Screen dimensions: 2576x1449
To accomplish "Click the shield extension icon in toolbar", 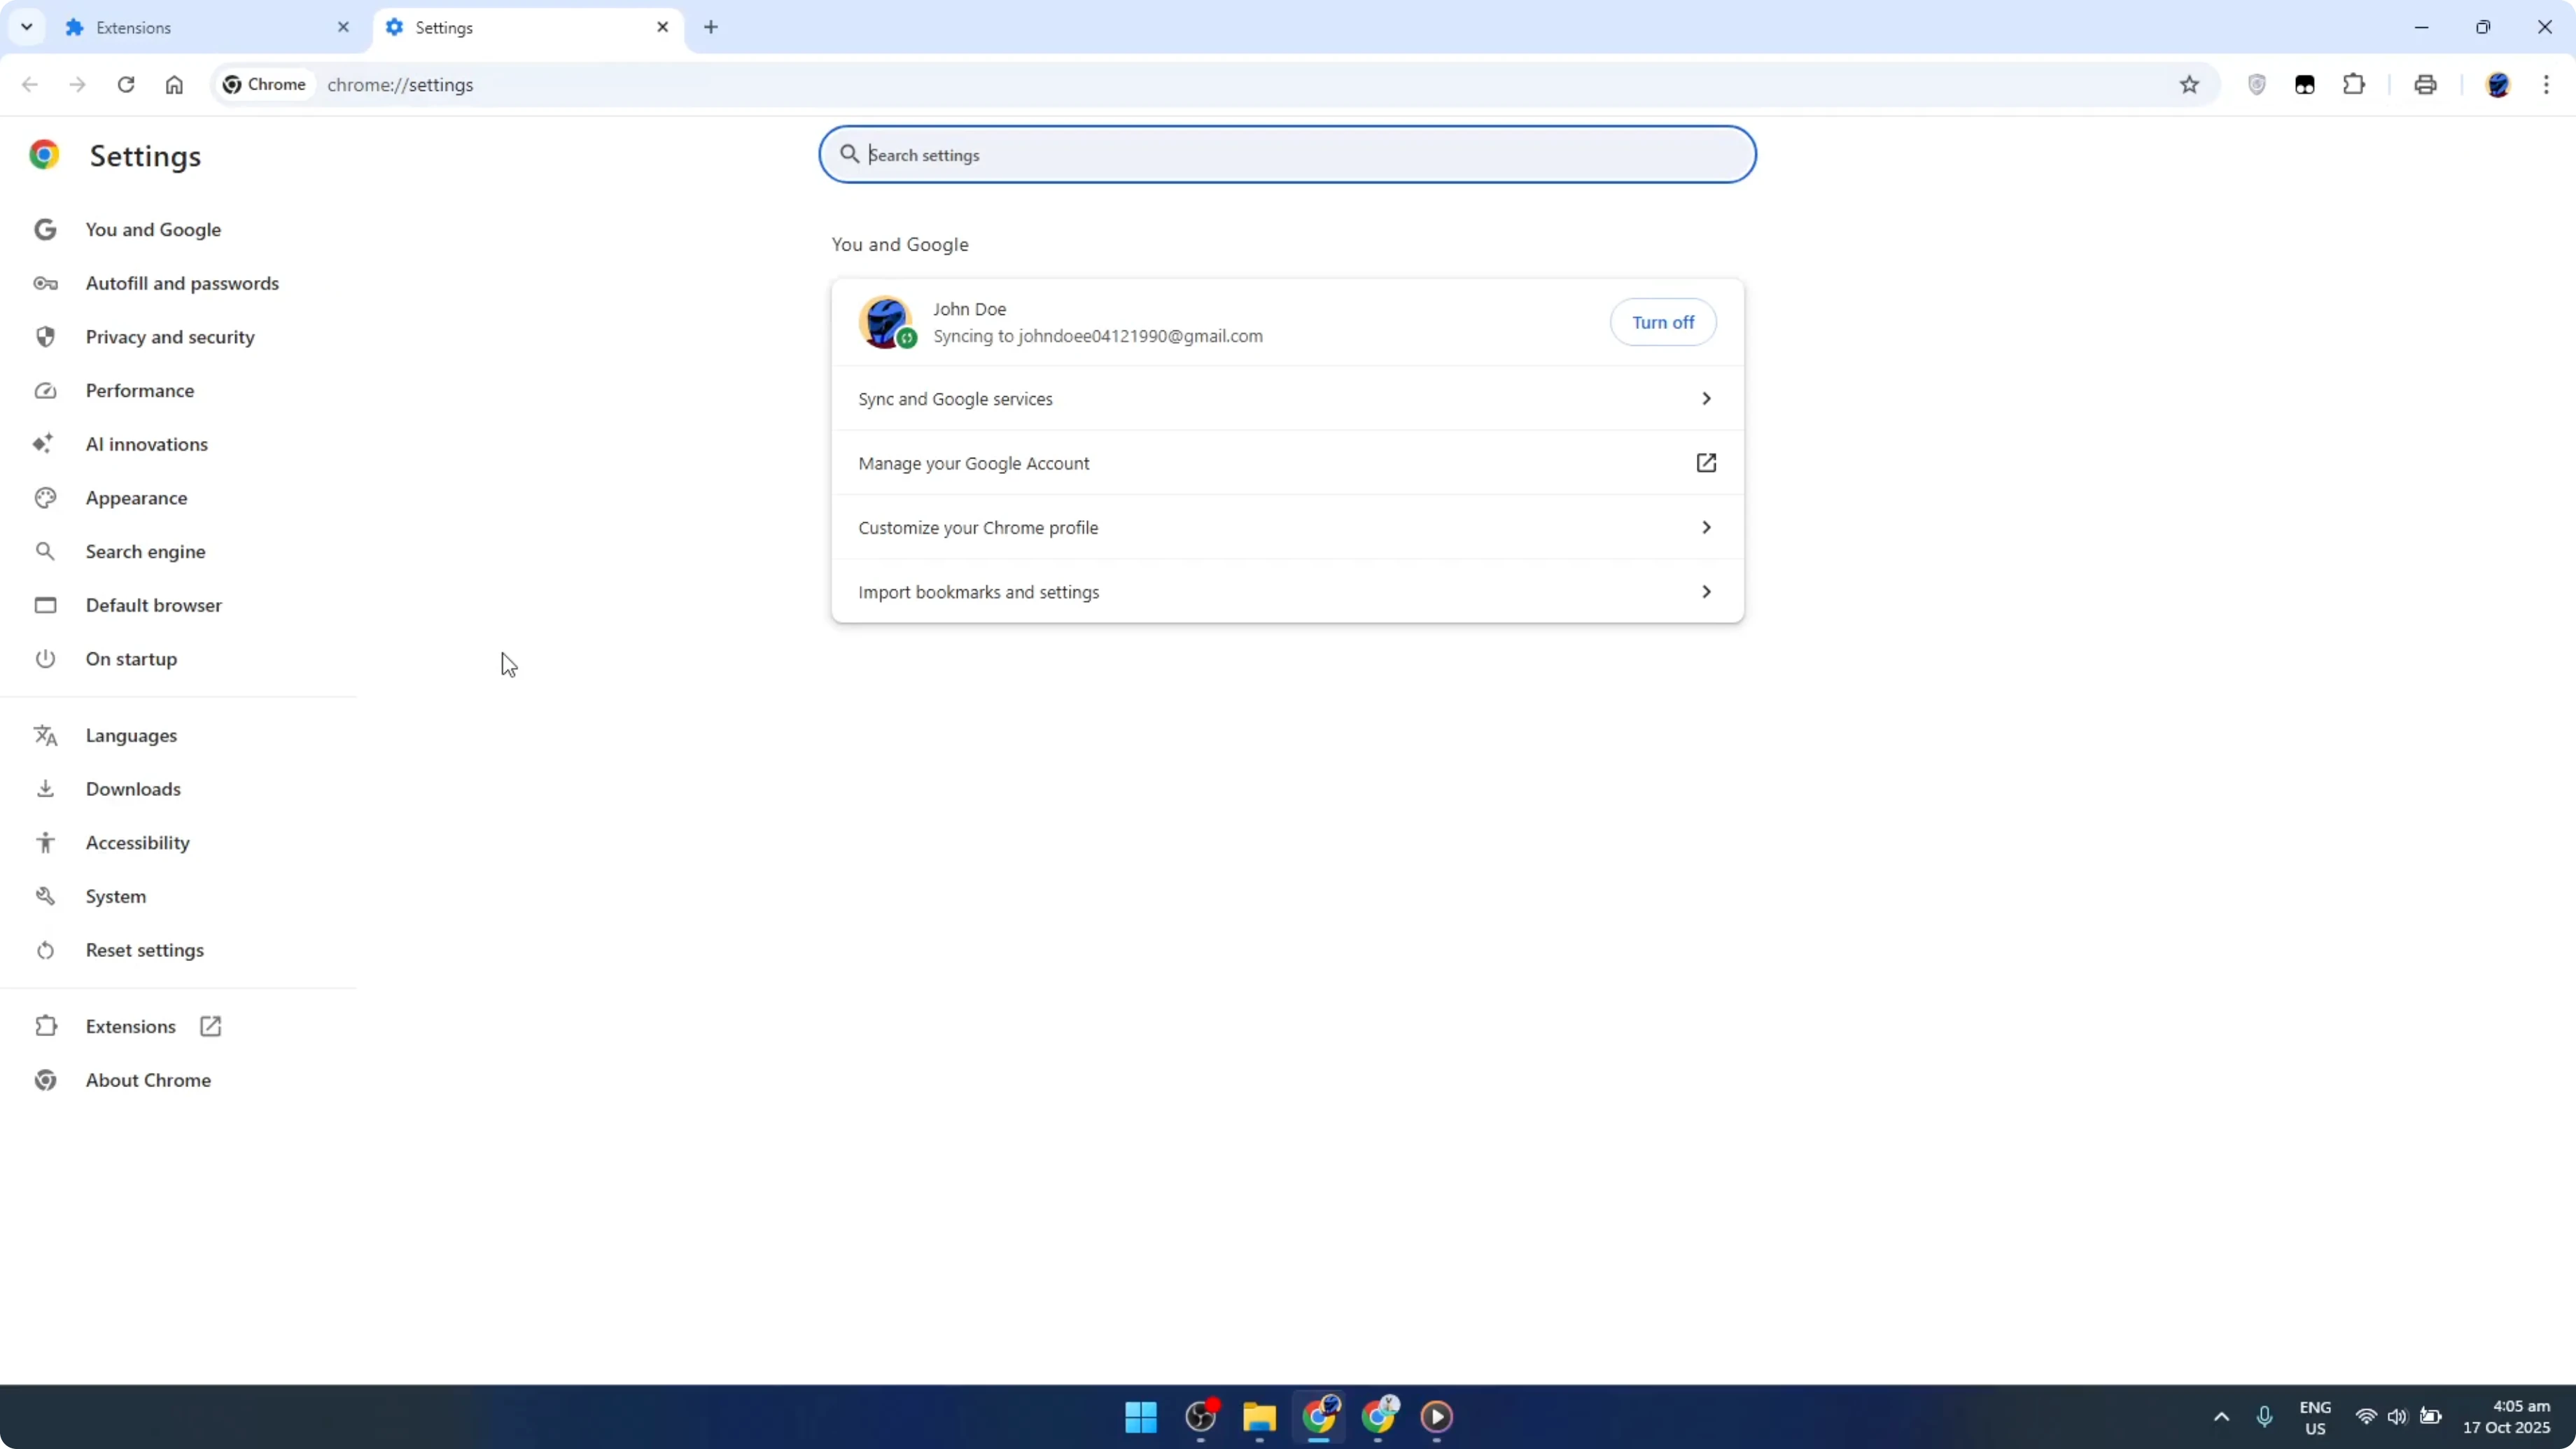I will point(2257,85).
